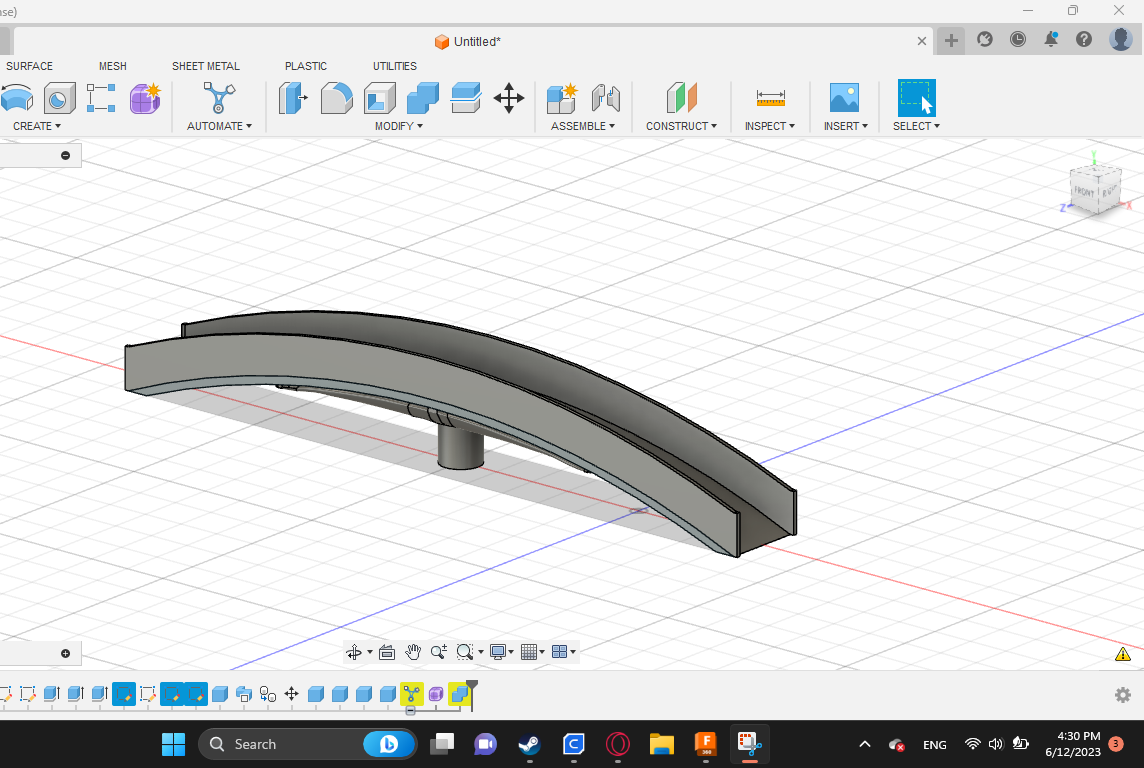Viewport: 1144px width, 768px height.
Task: Open the Automated Modeling tool
Action: click(x=219, y=98)
